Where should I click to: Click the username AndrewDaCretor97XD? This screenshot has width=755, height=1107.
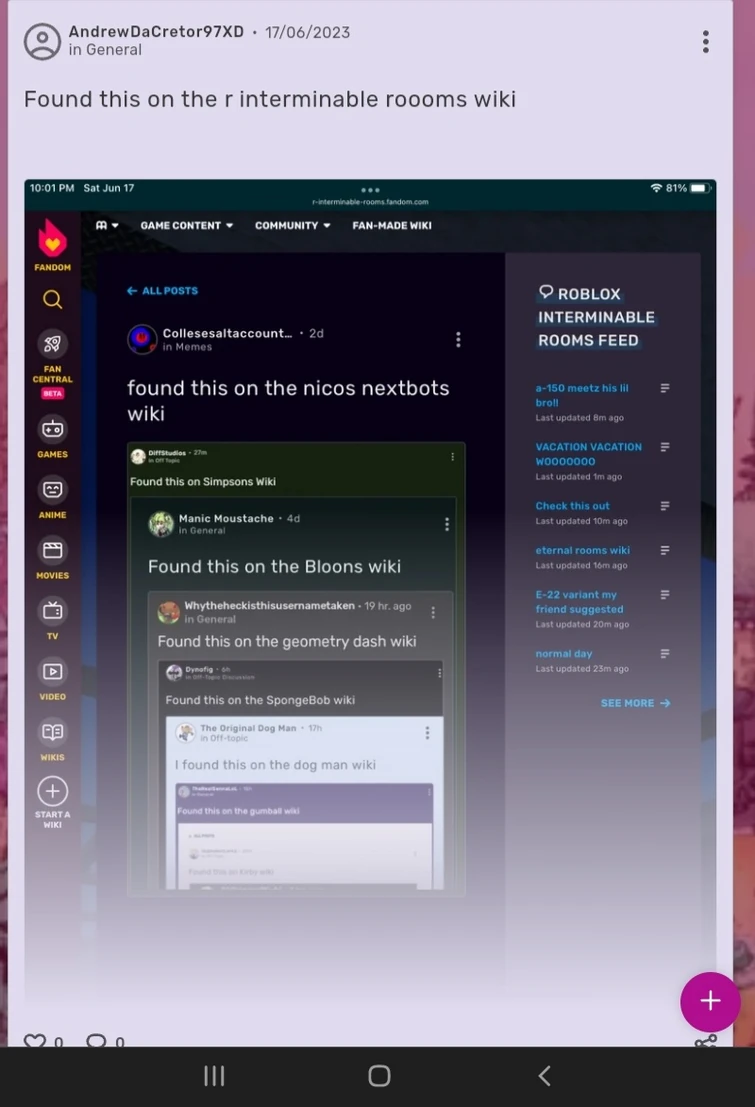(x=156, y=32)
